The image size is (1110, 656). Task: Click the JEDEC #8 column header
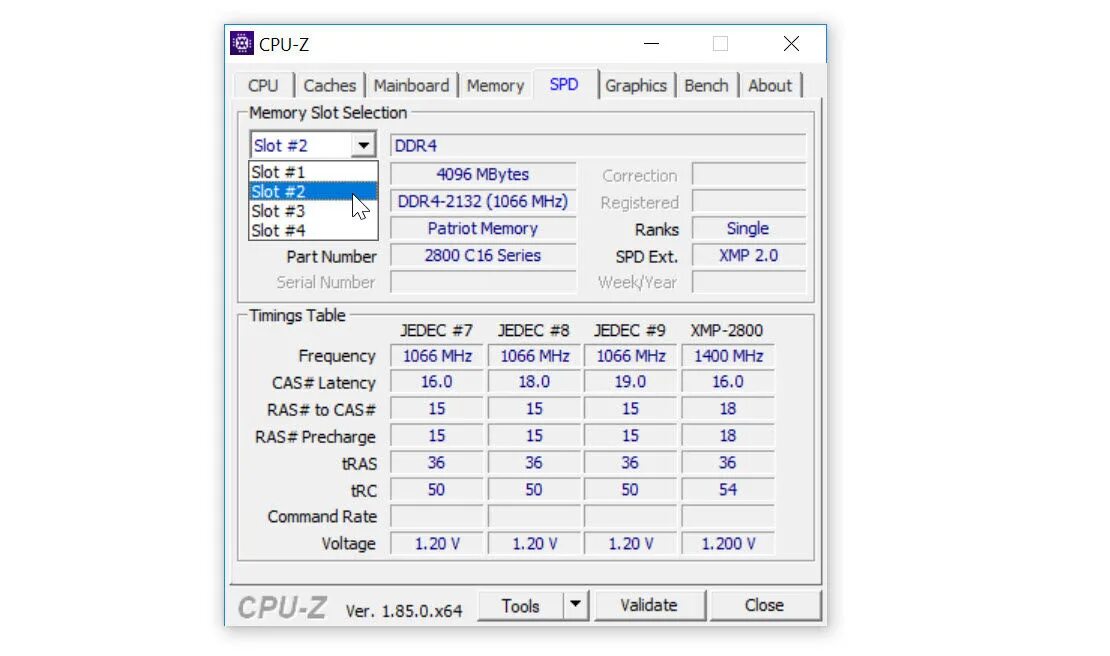(x=534, y=330)
